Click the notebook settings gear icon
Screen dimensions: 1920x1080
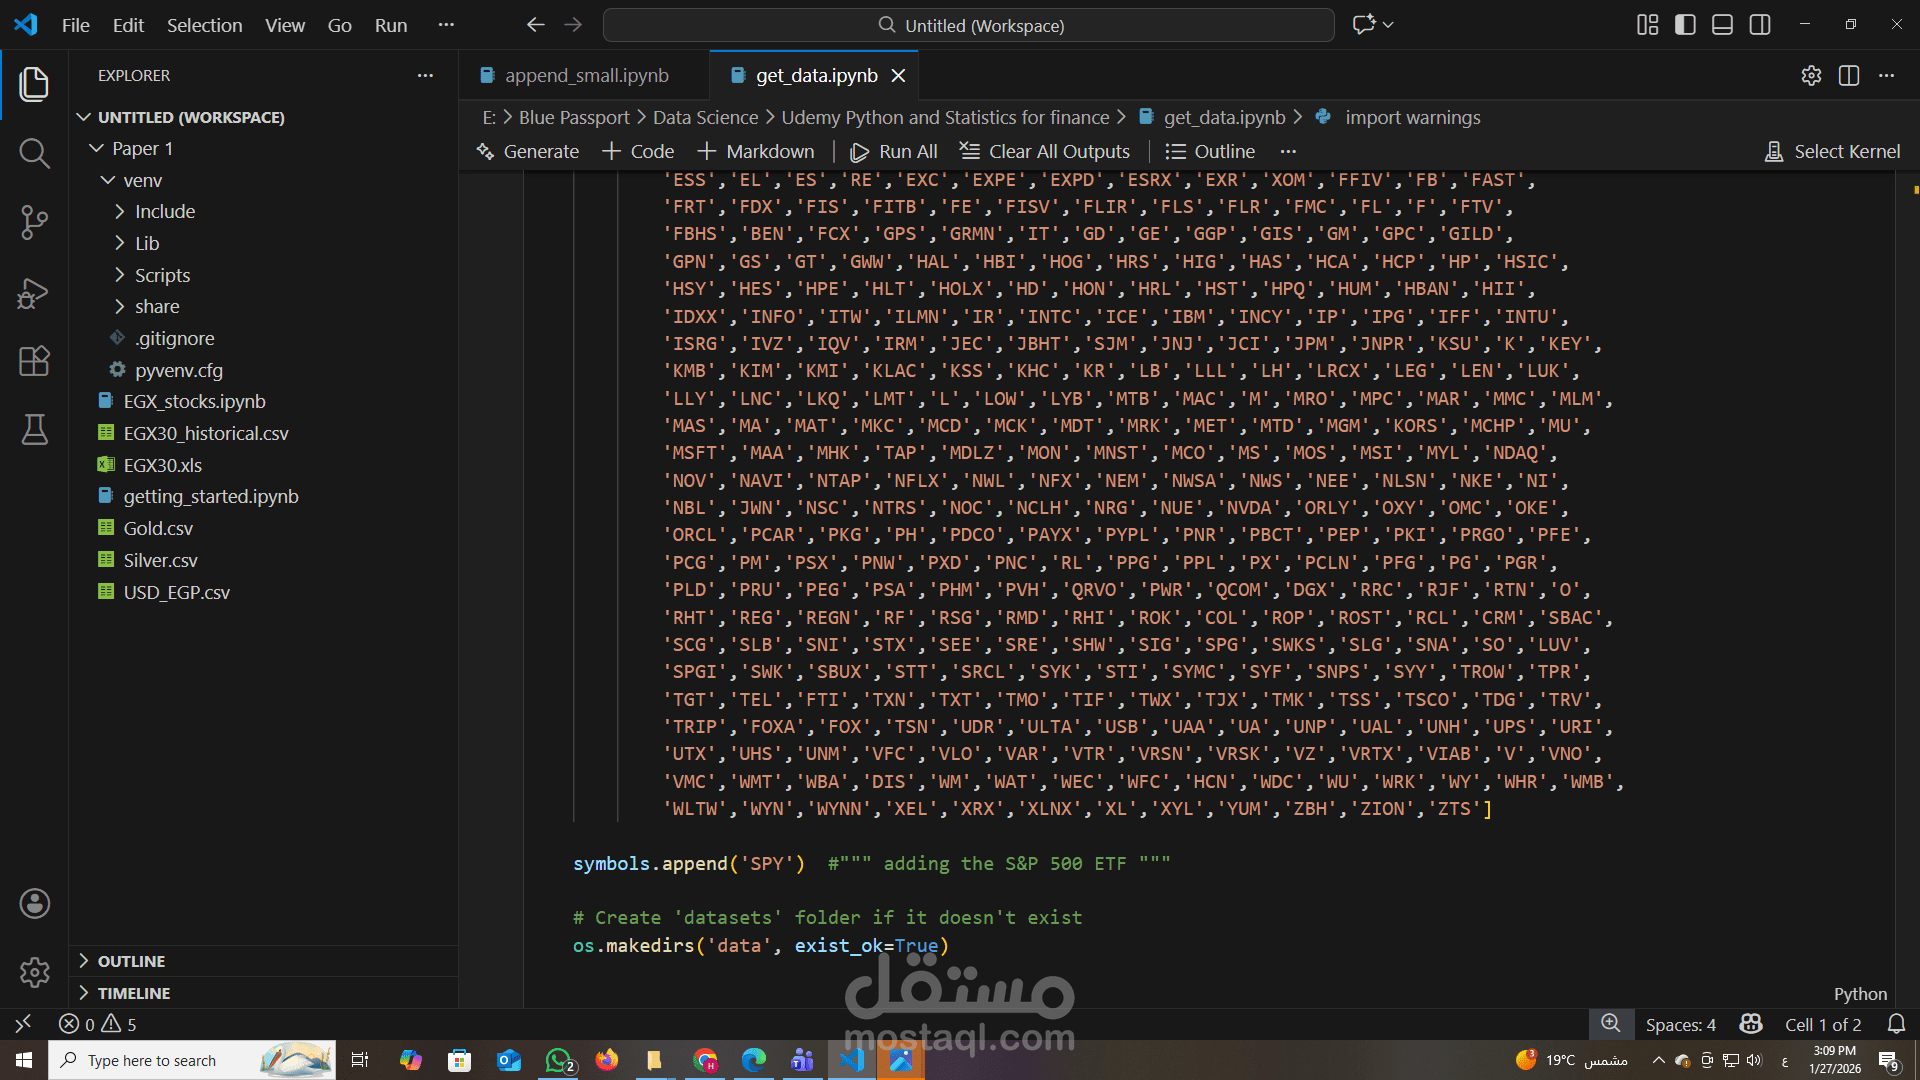(1811, 76)
